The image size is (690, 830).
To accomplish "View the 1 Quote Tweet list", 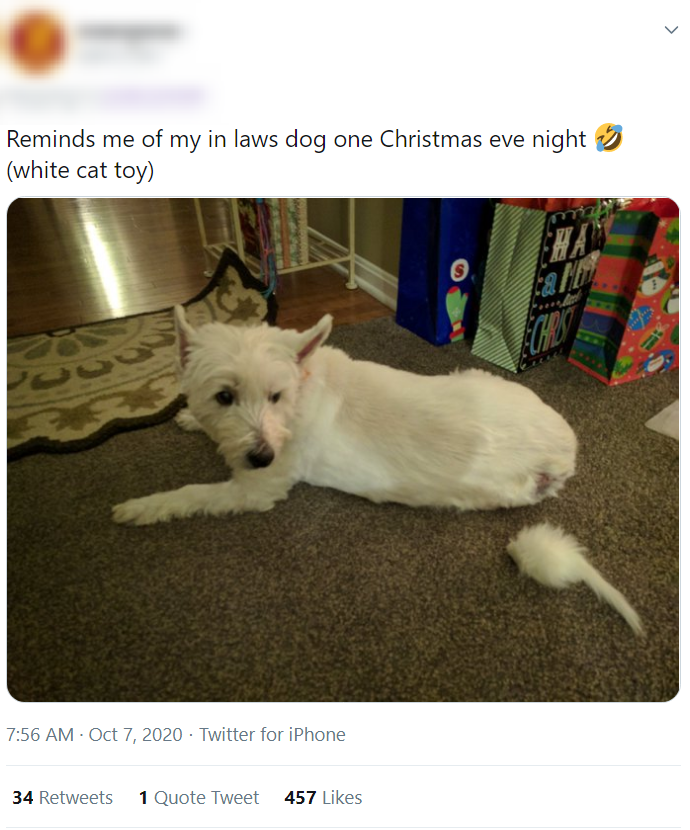I will coord(199,797).
